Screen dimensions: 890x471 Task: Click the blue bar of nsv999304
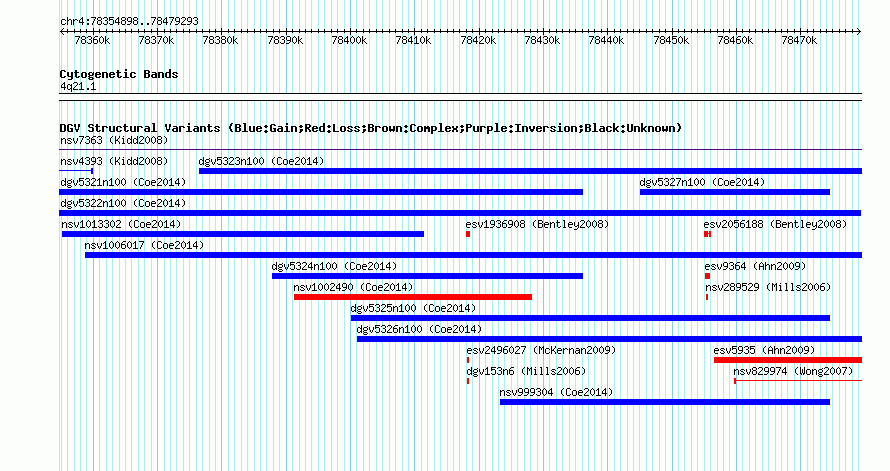(665, 402)
